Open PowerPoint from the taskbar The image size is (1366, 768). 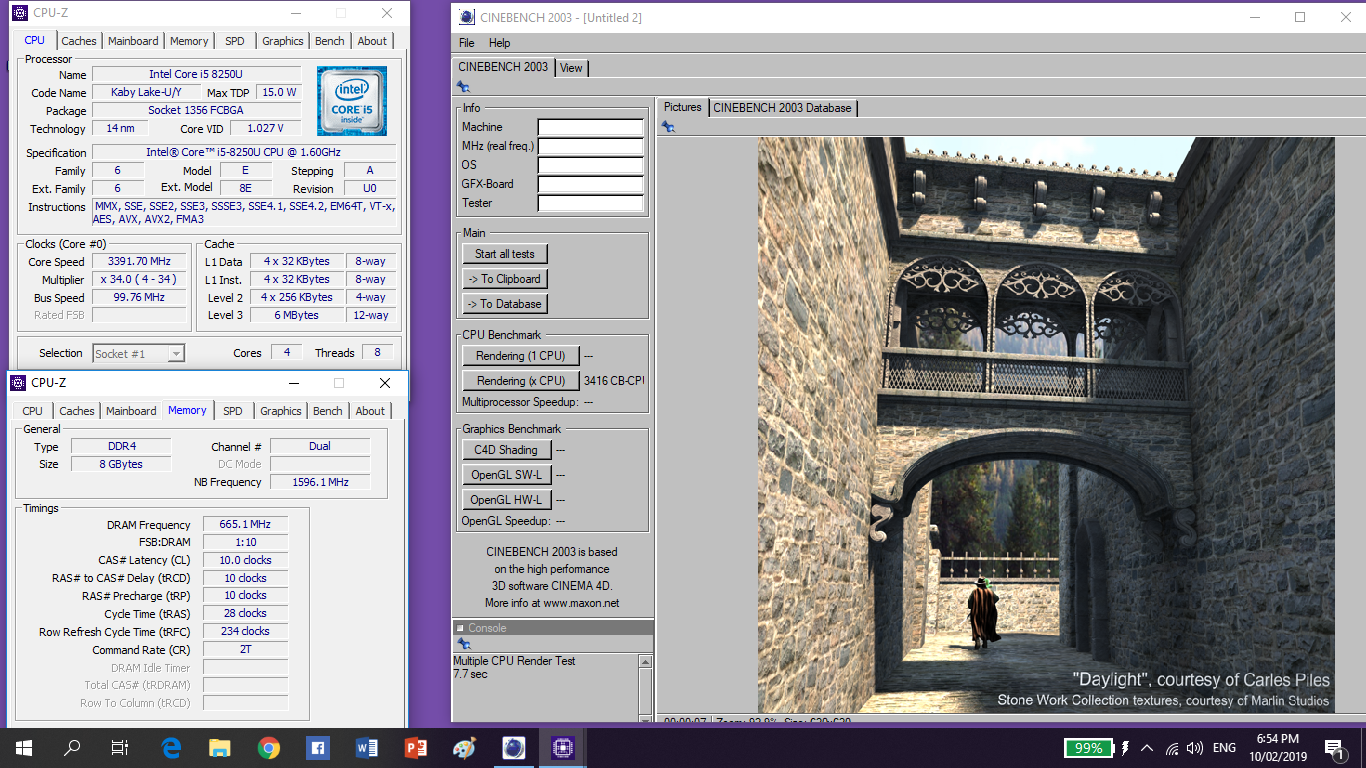point(416,747)
